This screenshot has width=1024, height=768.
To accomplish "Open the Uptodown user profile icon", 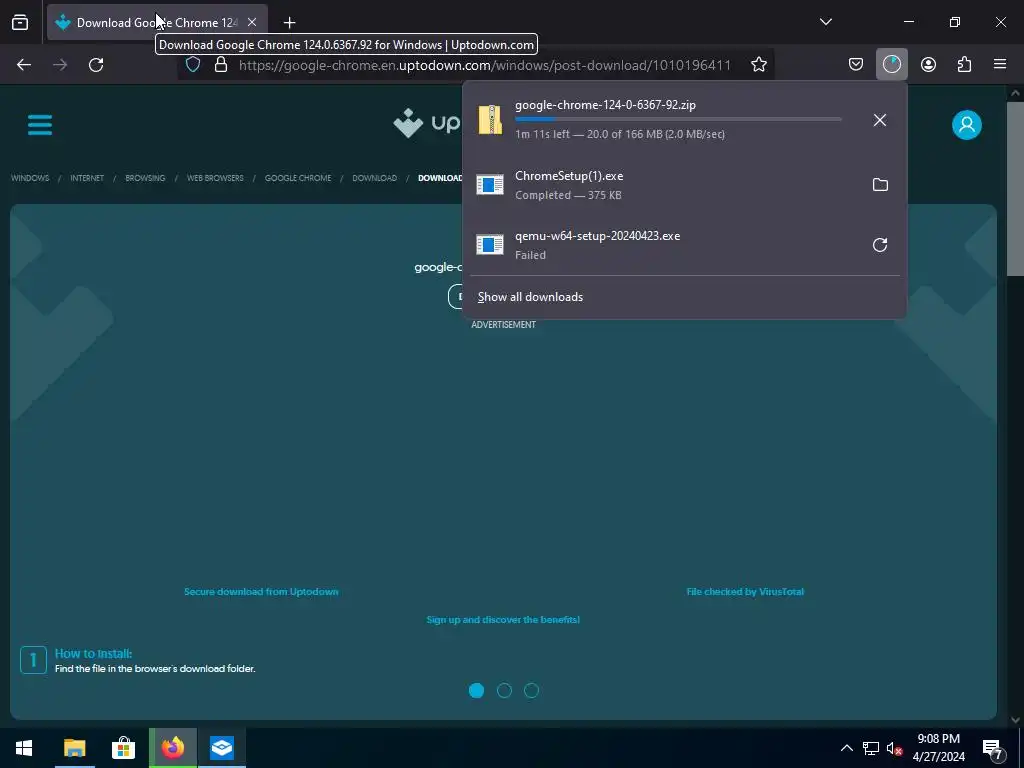I will (x=967, y=125).
